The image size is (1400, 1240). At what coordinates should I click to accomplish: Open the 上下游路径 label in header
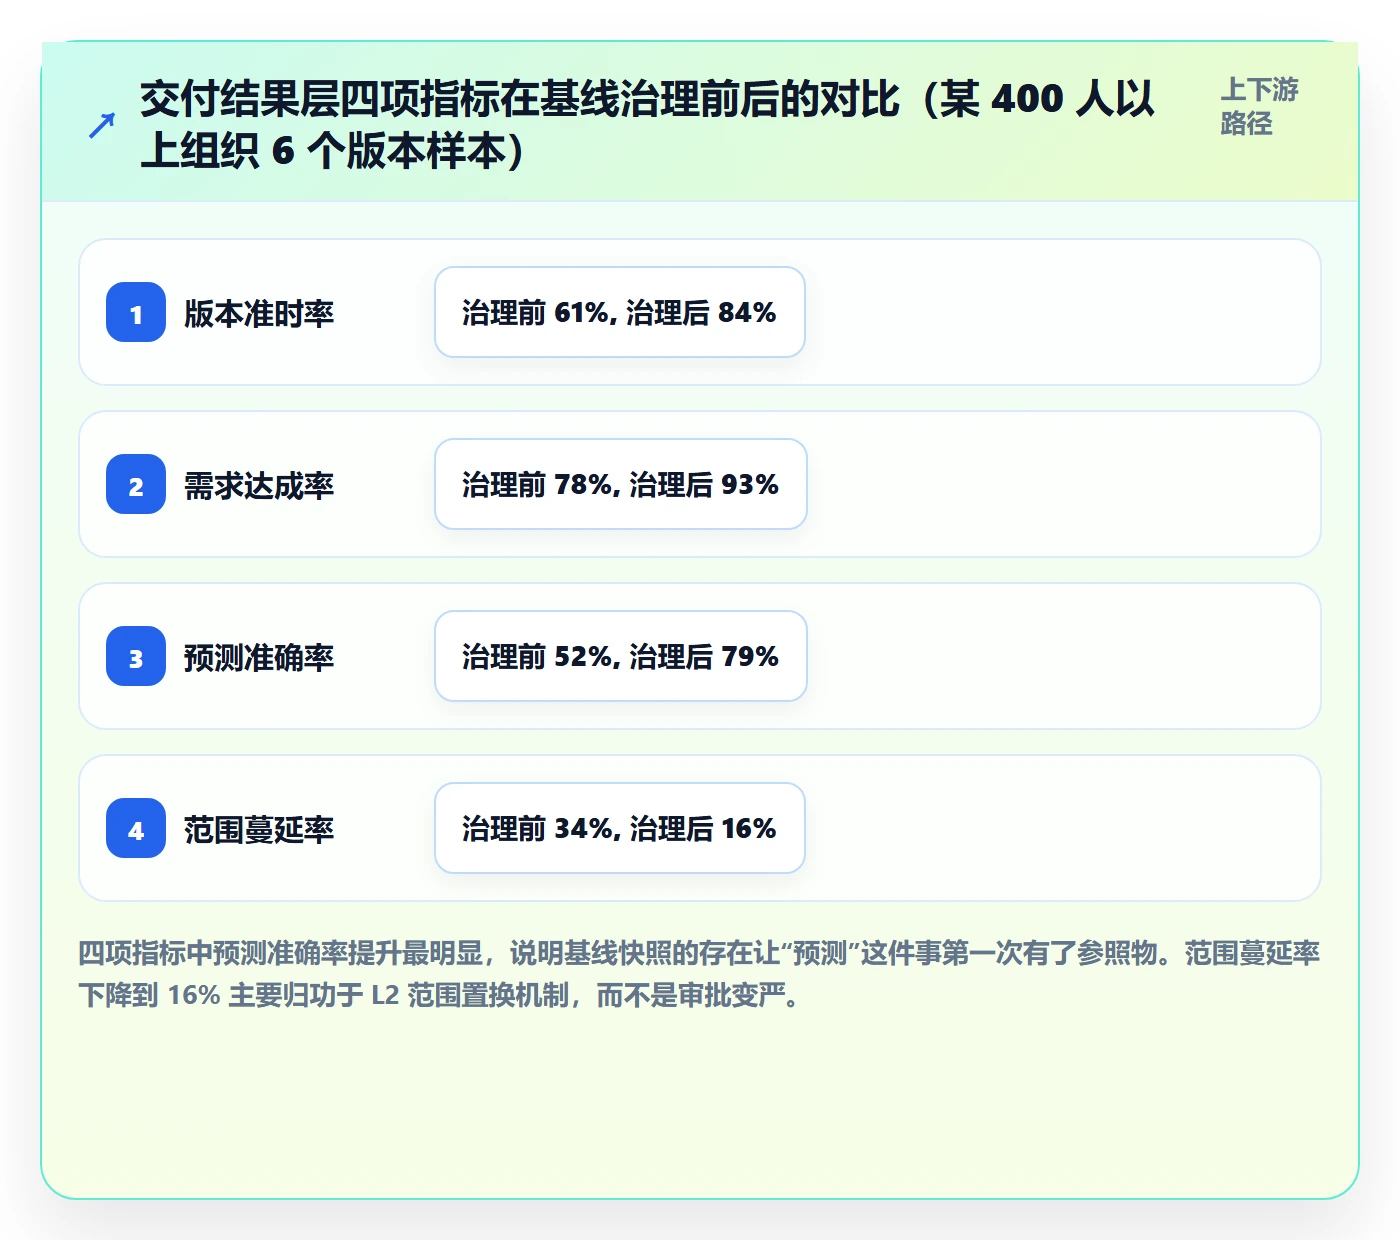[1259, 106]
